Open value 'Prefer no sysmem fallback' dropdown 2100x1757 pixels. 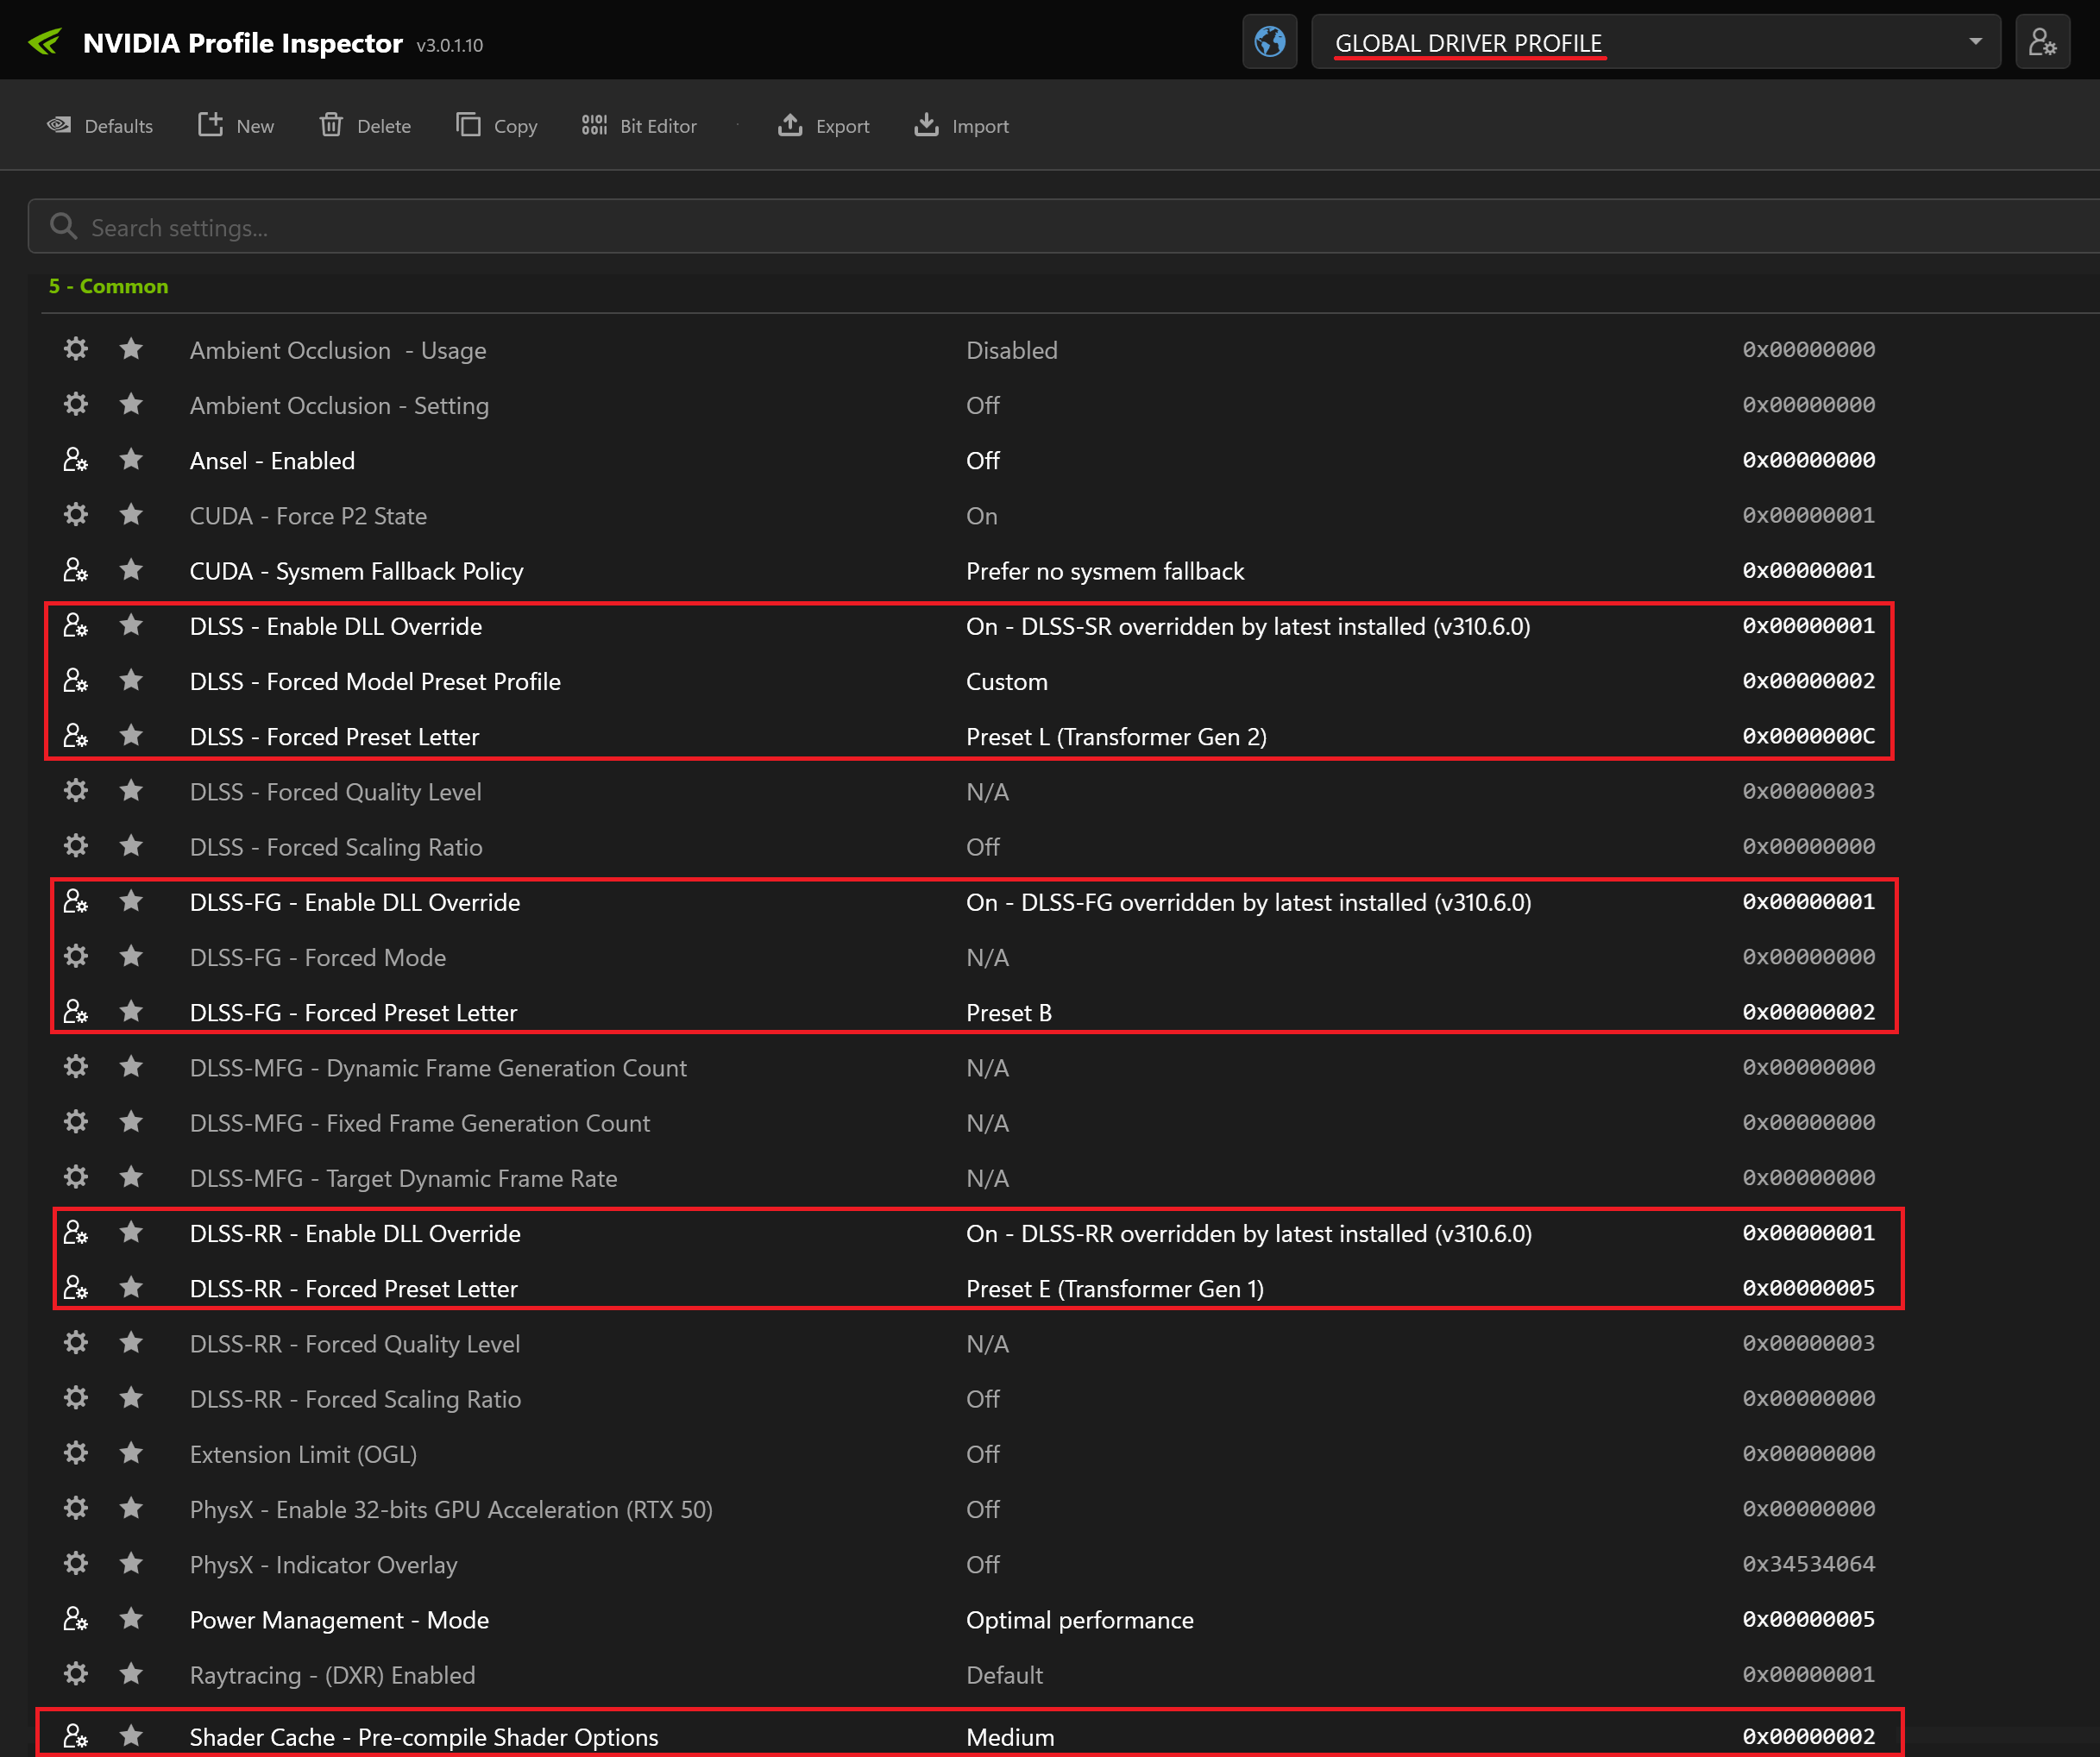(1105, 571)
